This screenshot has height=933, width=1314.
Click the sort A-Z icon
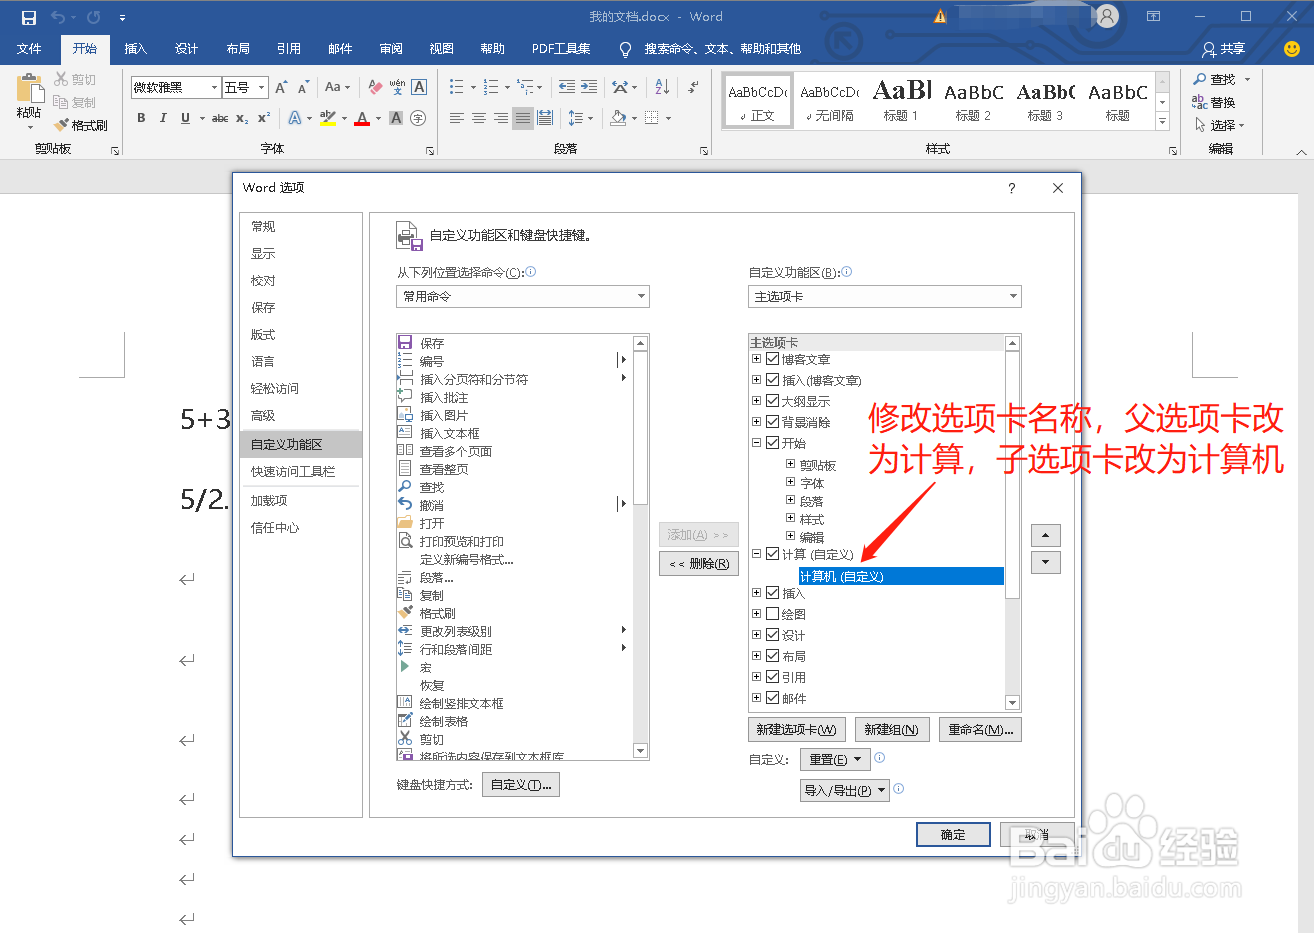[662, 87]
